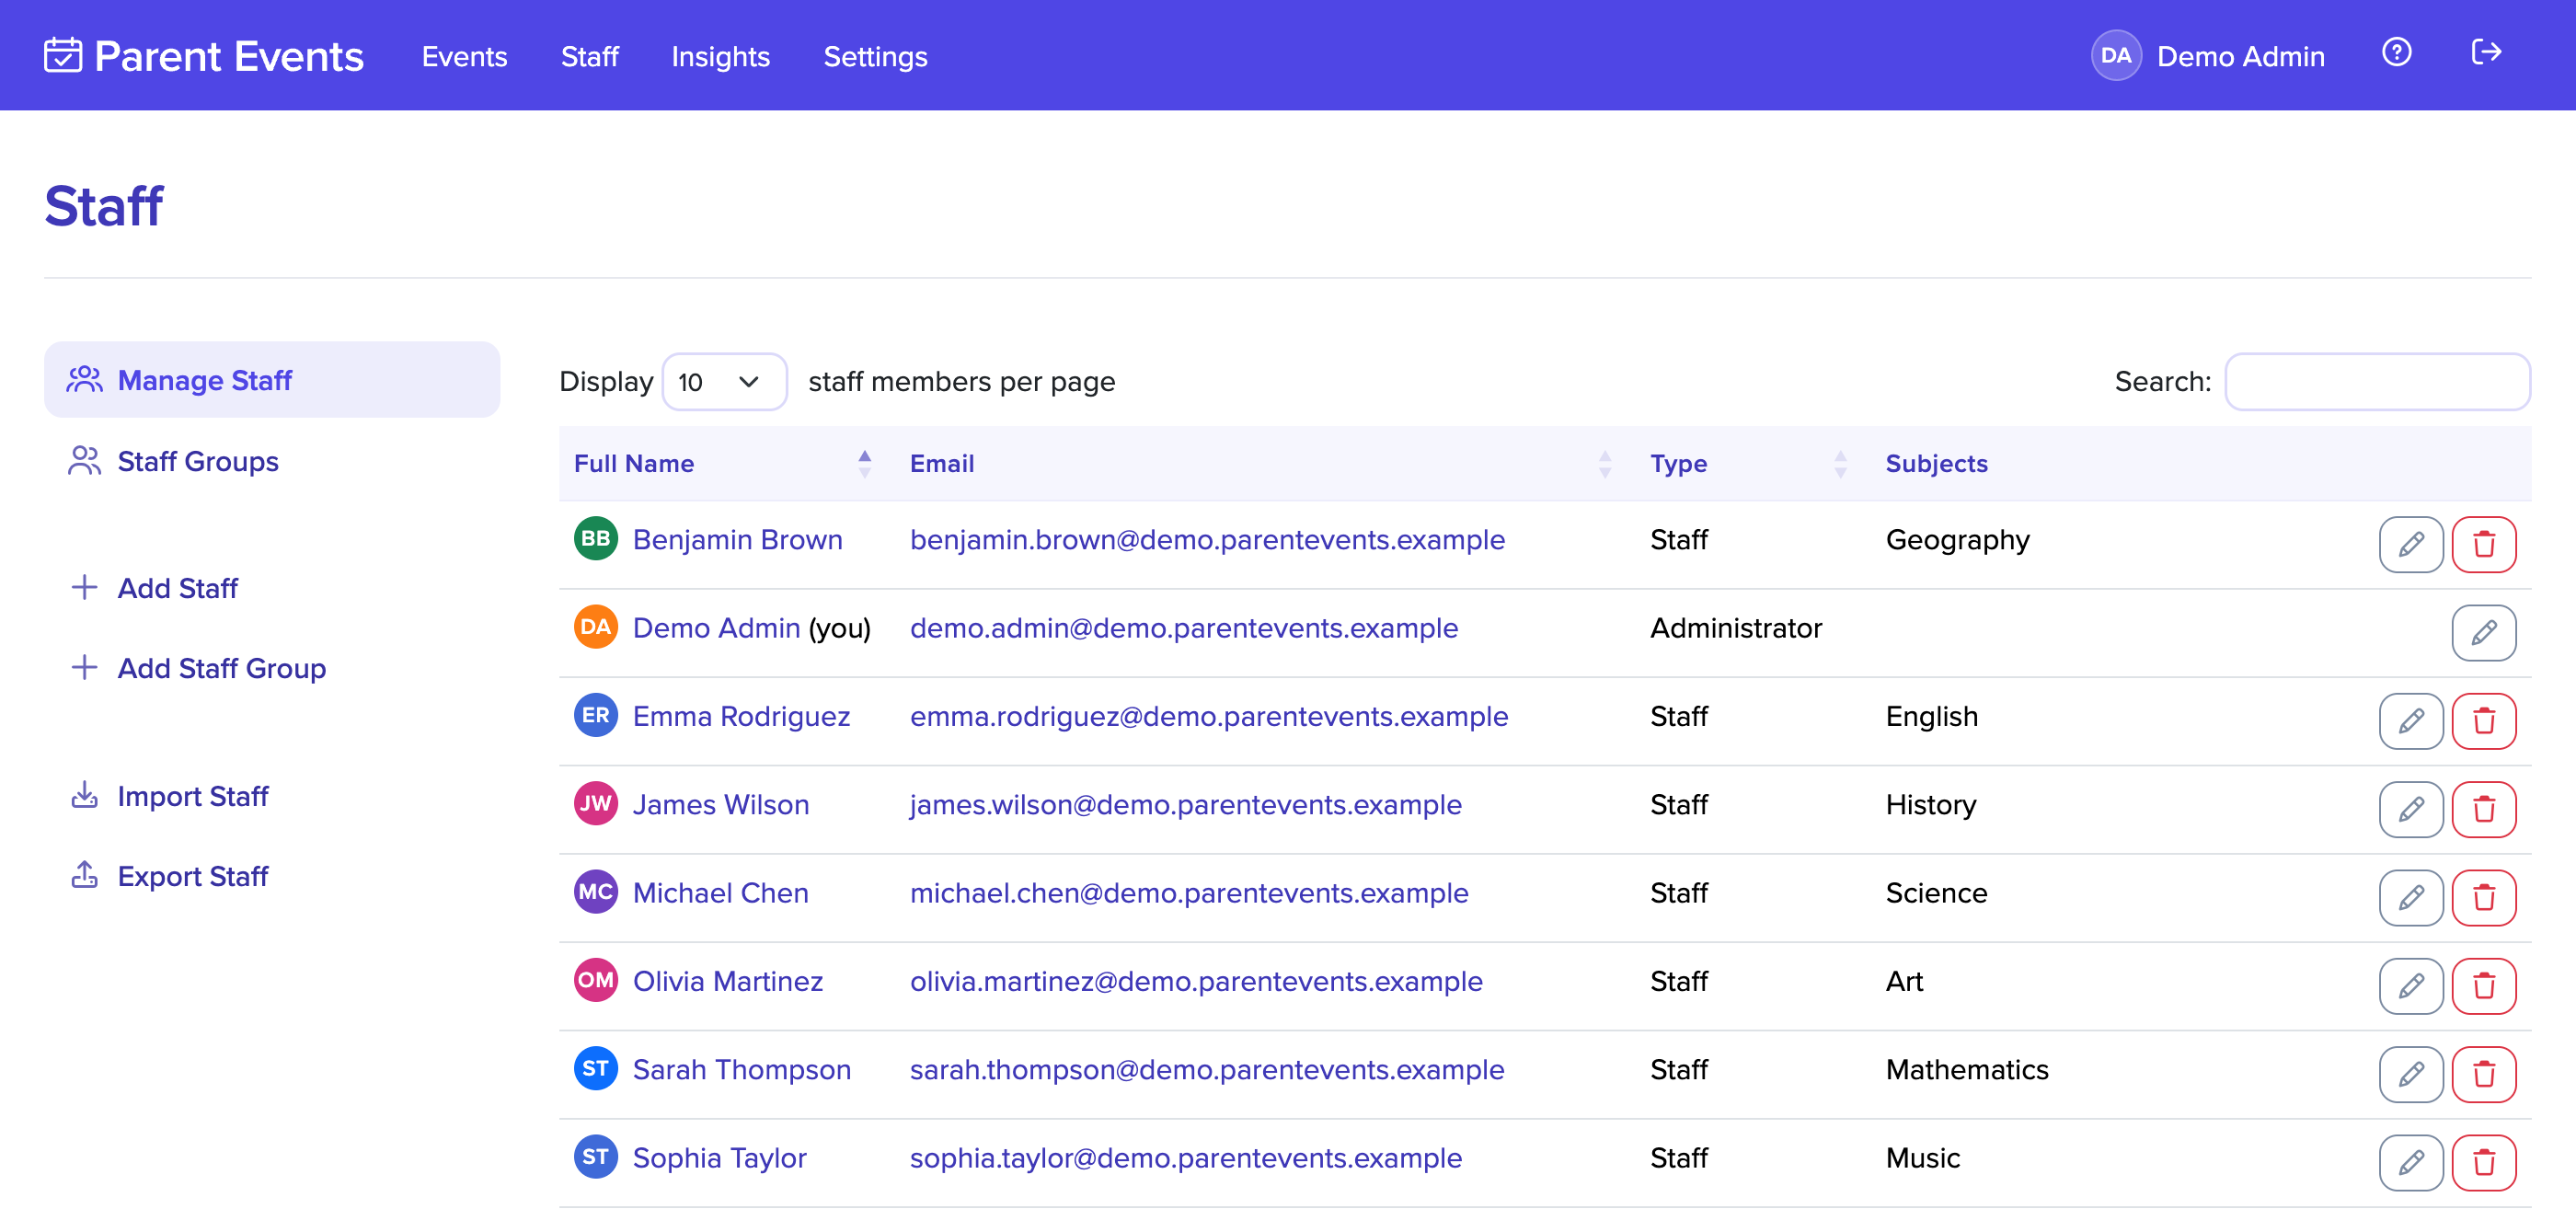Click the ST avatar for Sarah Thompson
This screenshot has width=2576, height=1209.
pos(595,1068)
